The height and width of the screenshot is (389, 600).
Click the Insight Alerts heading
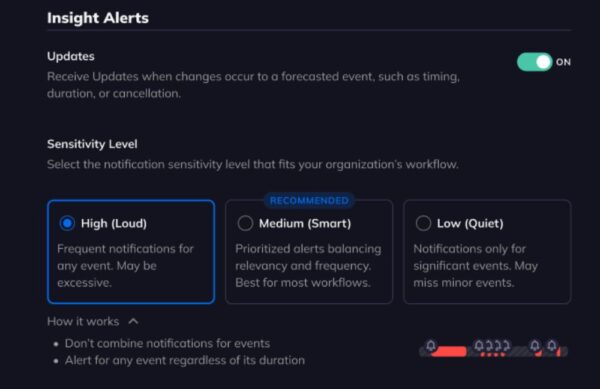click(98, 18)
